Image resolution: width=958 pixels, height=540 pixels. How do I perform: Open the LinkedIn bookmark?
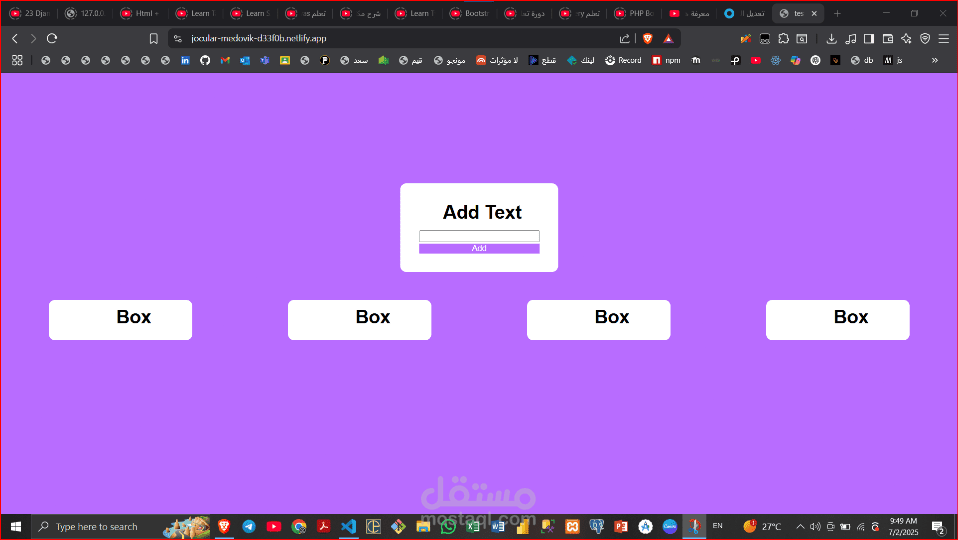point(185,60)
